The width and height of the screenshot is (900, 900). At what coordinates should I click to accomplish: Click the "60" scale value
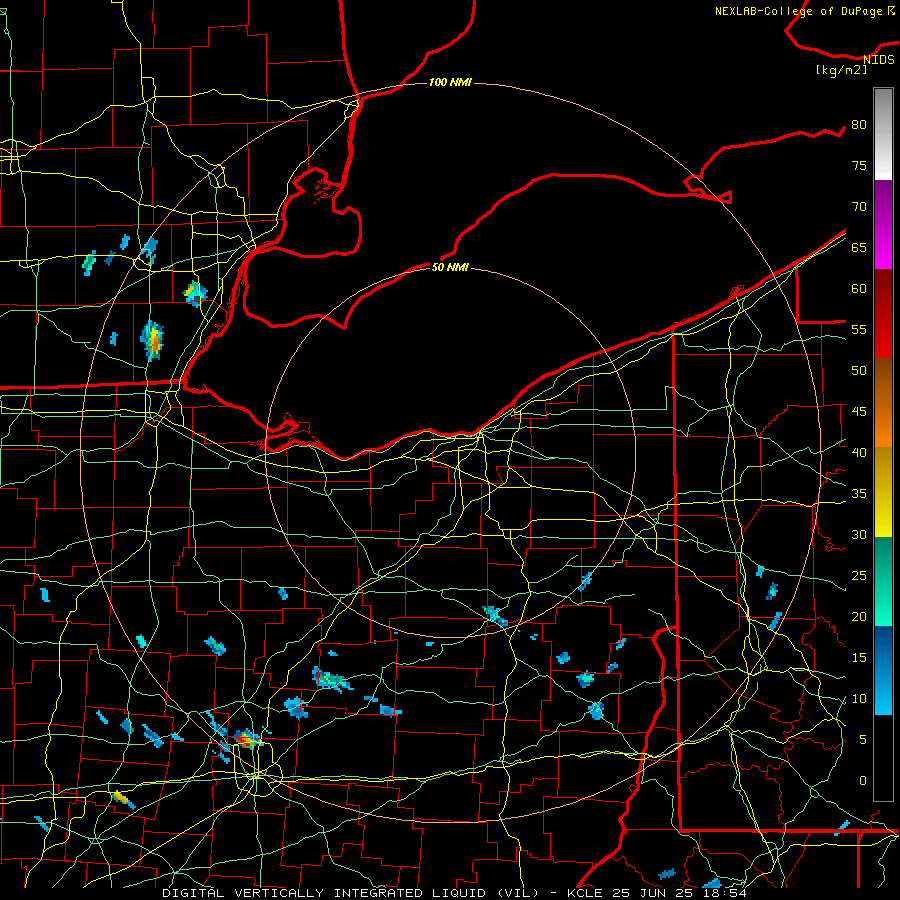tap(859, 289)
